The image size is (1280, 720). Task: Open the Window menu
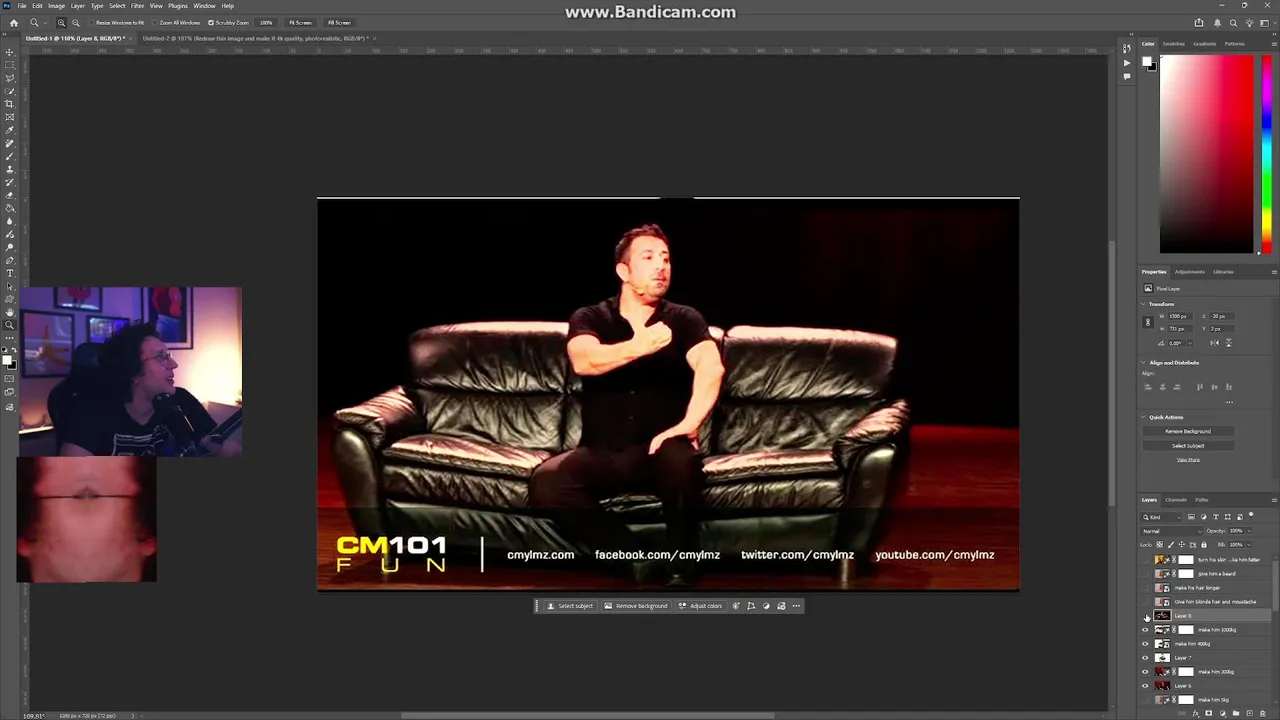pos(204,6)
